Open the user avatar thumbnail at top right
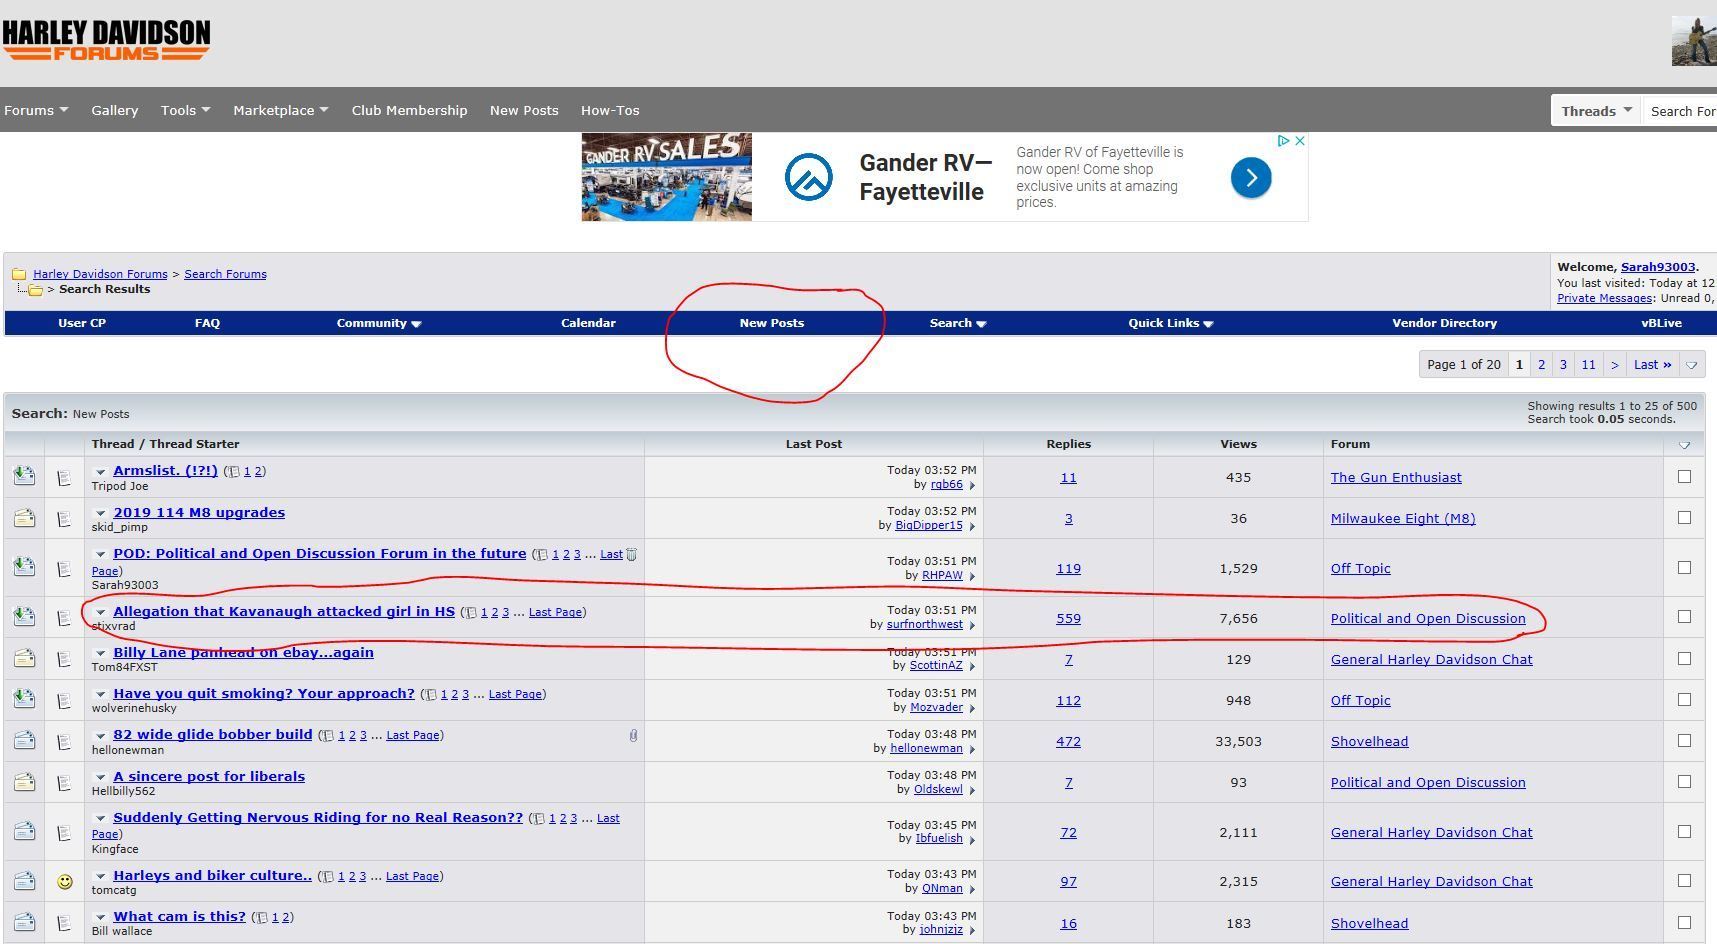The width and height of the screenshot is (1717, 944). (x=1694, y=41)
